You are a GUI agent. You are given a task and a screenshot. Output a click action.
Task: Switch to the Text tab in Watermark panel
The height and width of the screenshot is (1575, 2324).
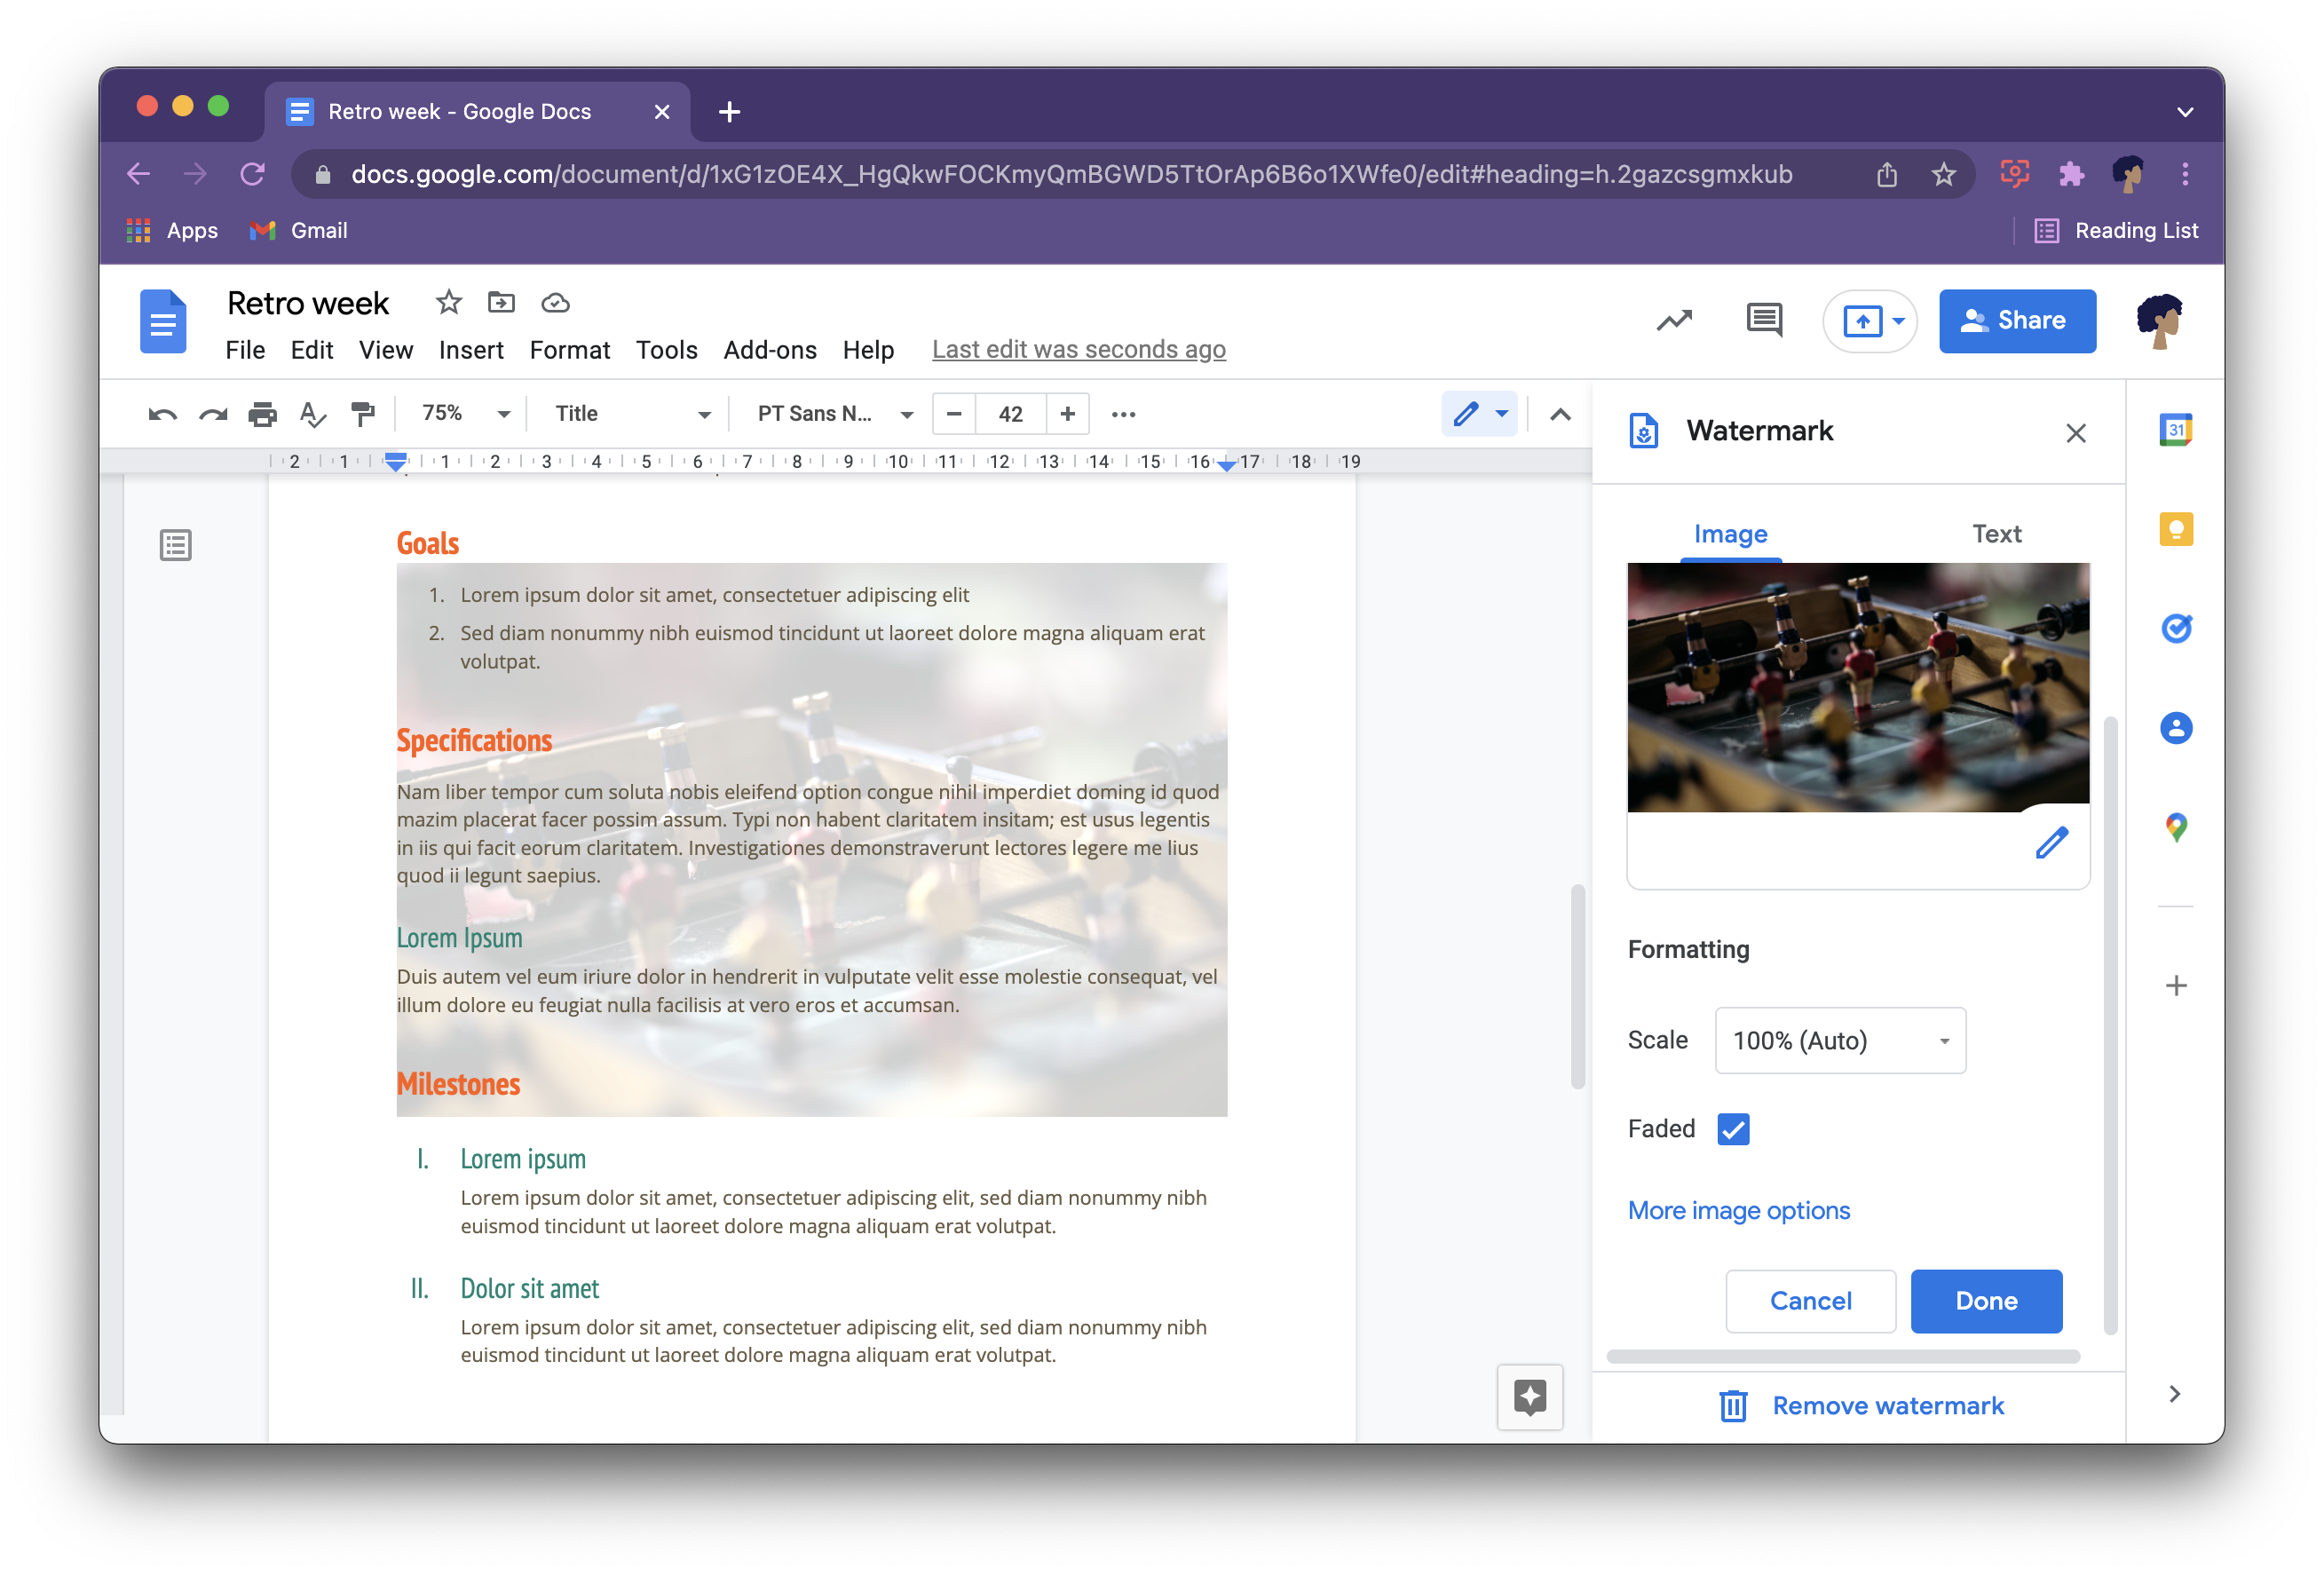[x=1994, y=534]
